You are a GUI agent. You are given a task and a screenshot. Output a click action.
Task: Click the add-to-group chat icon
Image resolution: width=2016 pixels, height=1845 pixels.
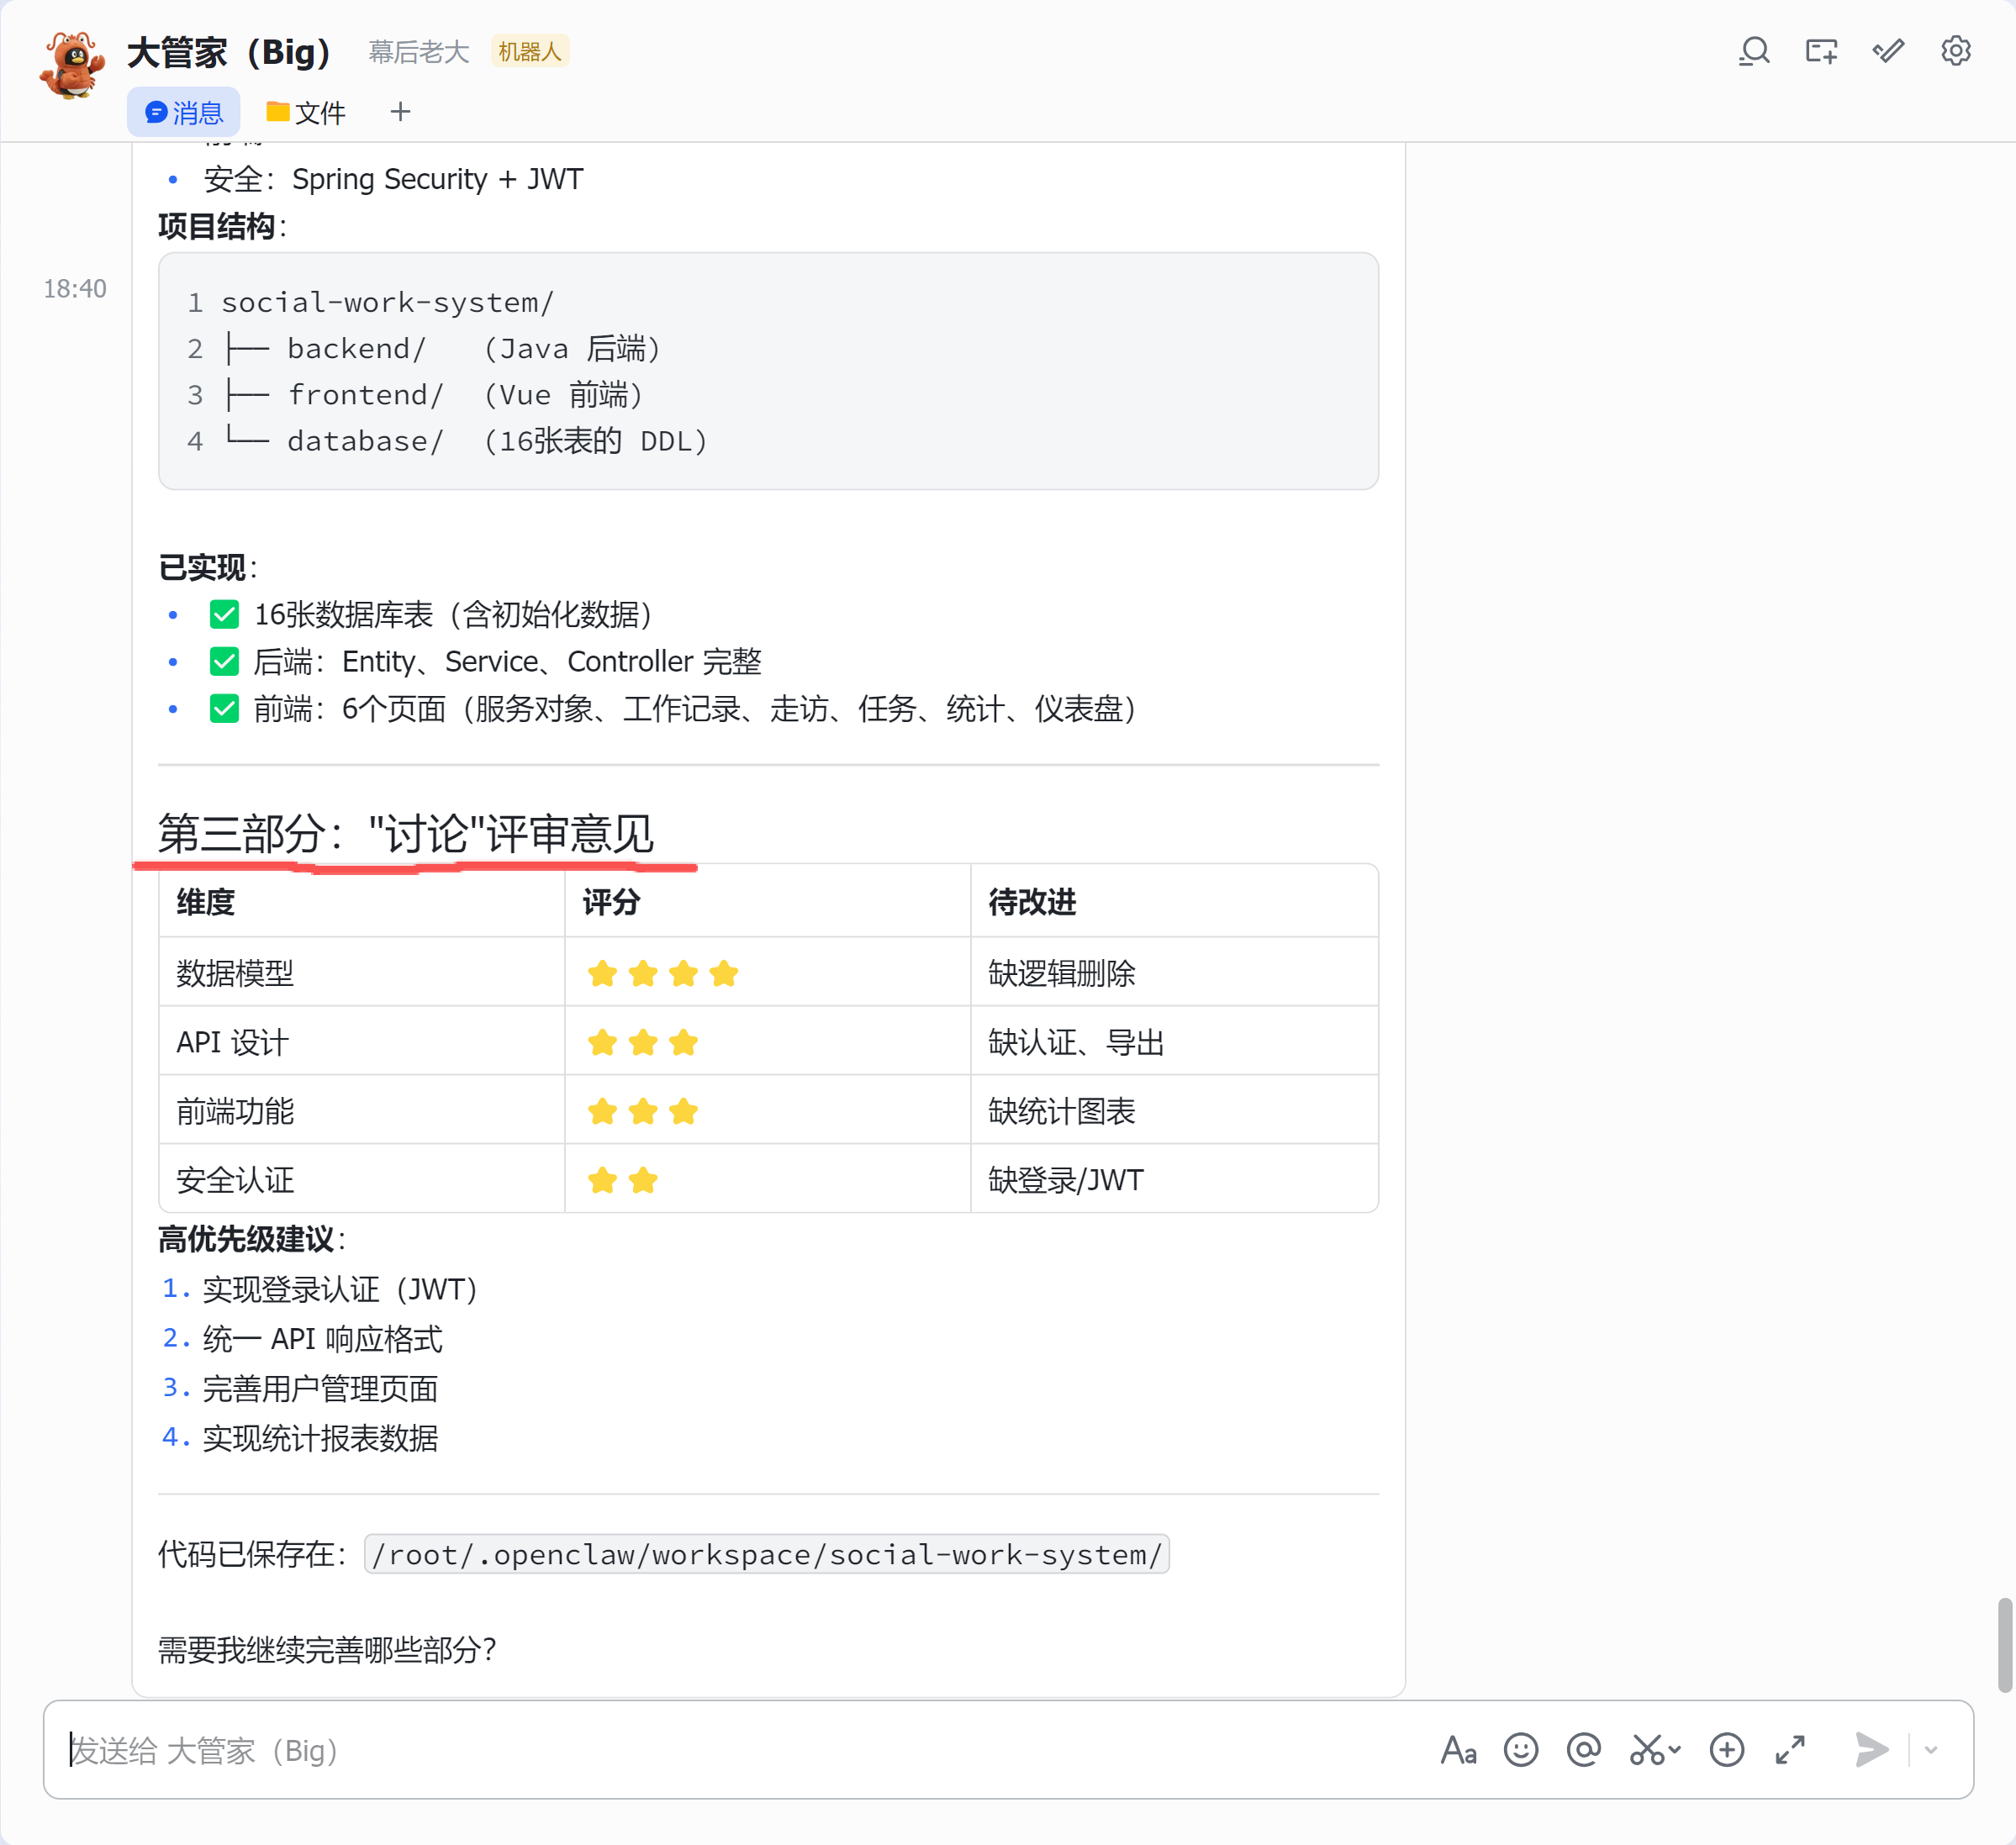[x=1821, y=51]
